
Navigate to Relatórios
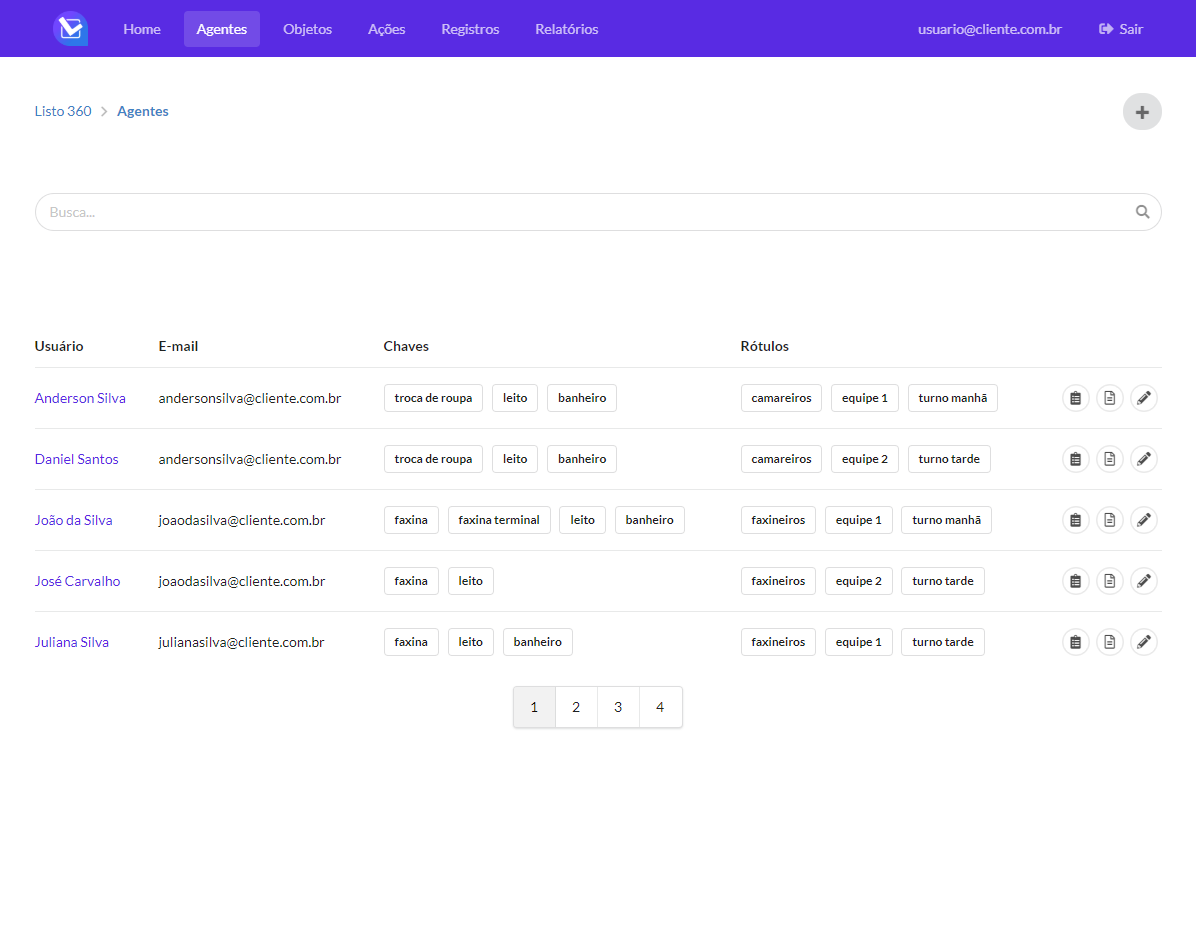(x=566, y=28)
